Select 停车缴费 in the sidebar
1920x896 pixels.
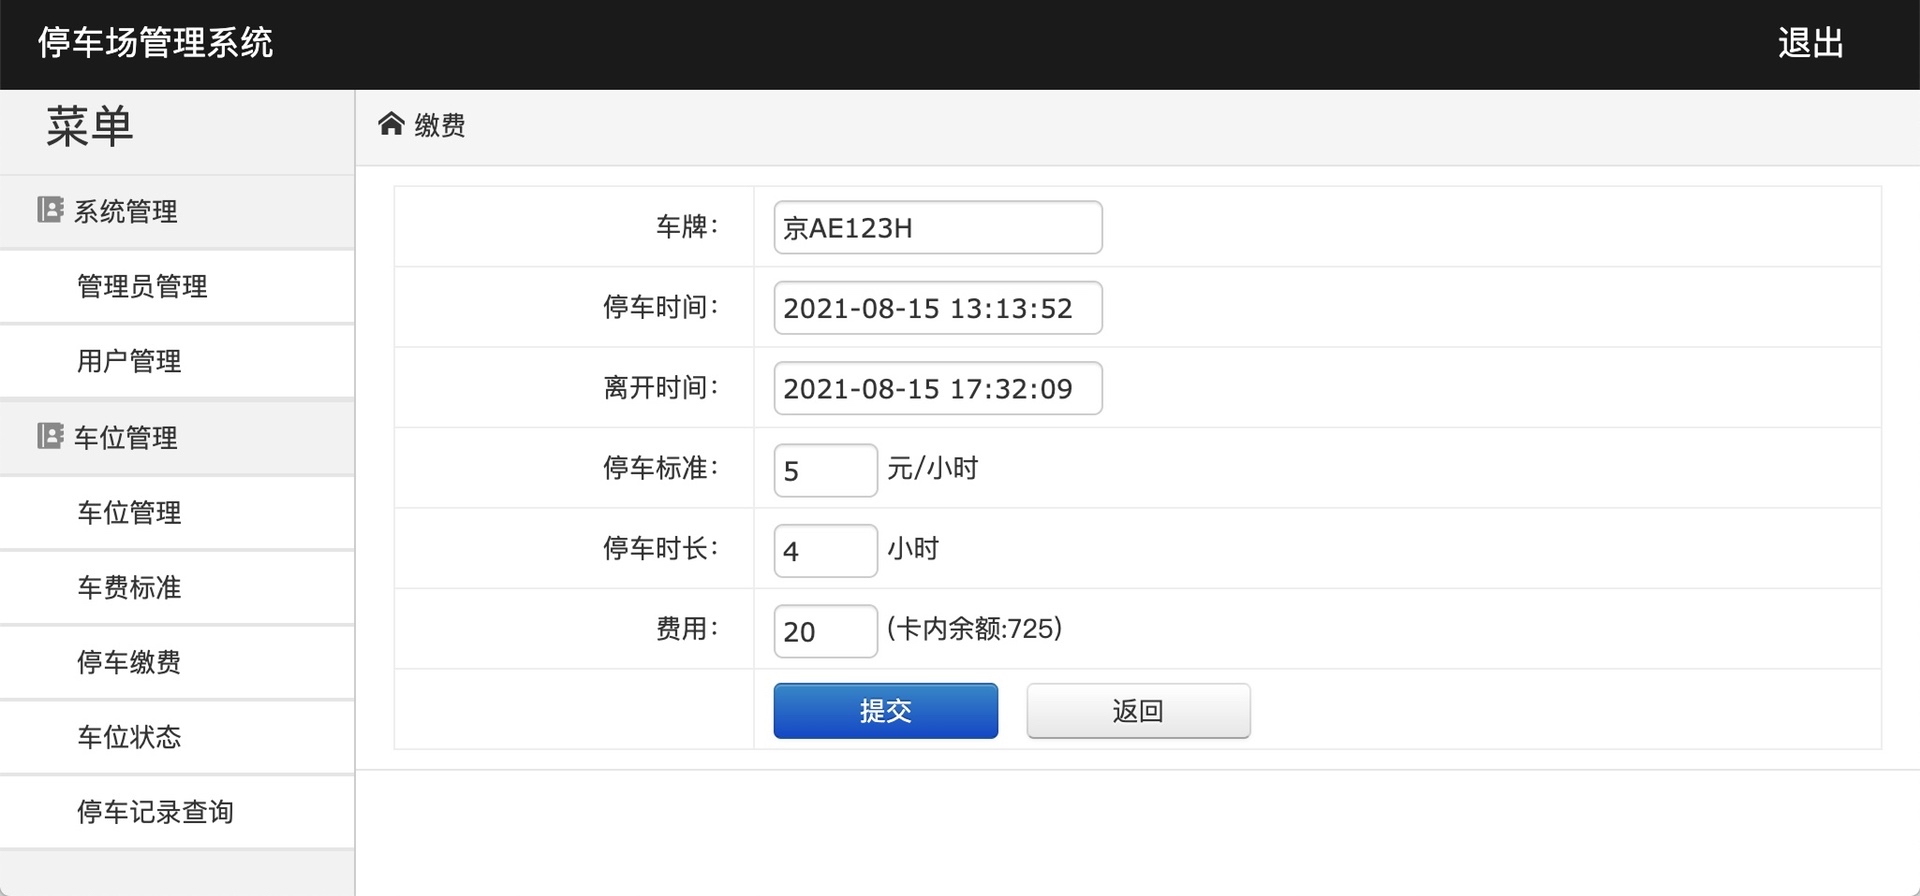click(128, 662)
